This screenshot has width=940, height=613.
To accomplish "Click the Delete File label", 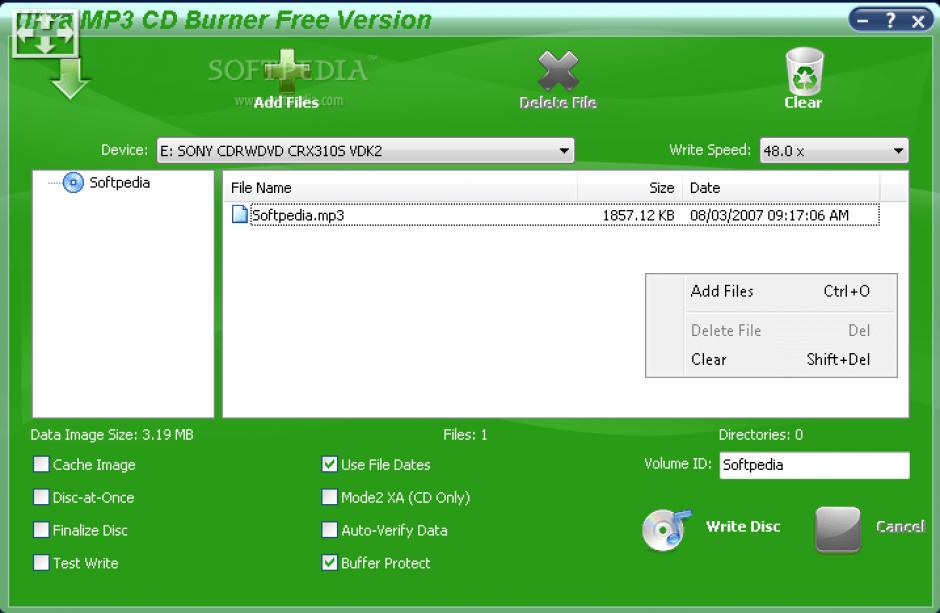I will point(558,102).
